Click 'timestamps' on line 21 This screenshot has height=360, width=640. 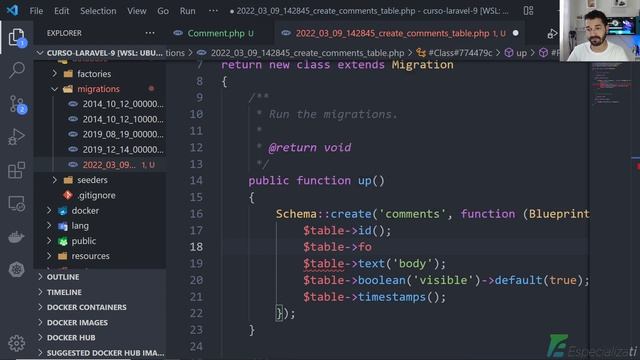click(x=391, y=297)
